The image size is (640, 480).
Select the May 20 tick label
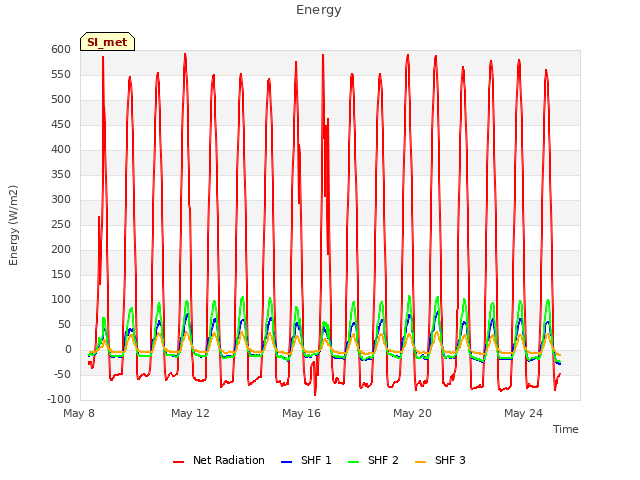coord(412,413)
